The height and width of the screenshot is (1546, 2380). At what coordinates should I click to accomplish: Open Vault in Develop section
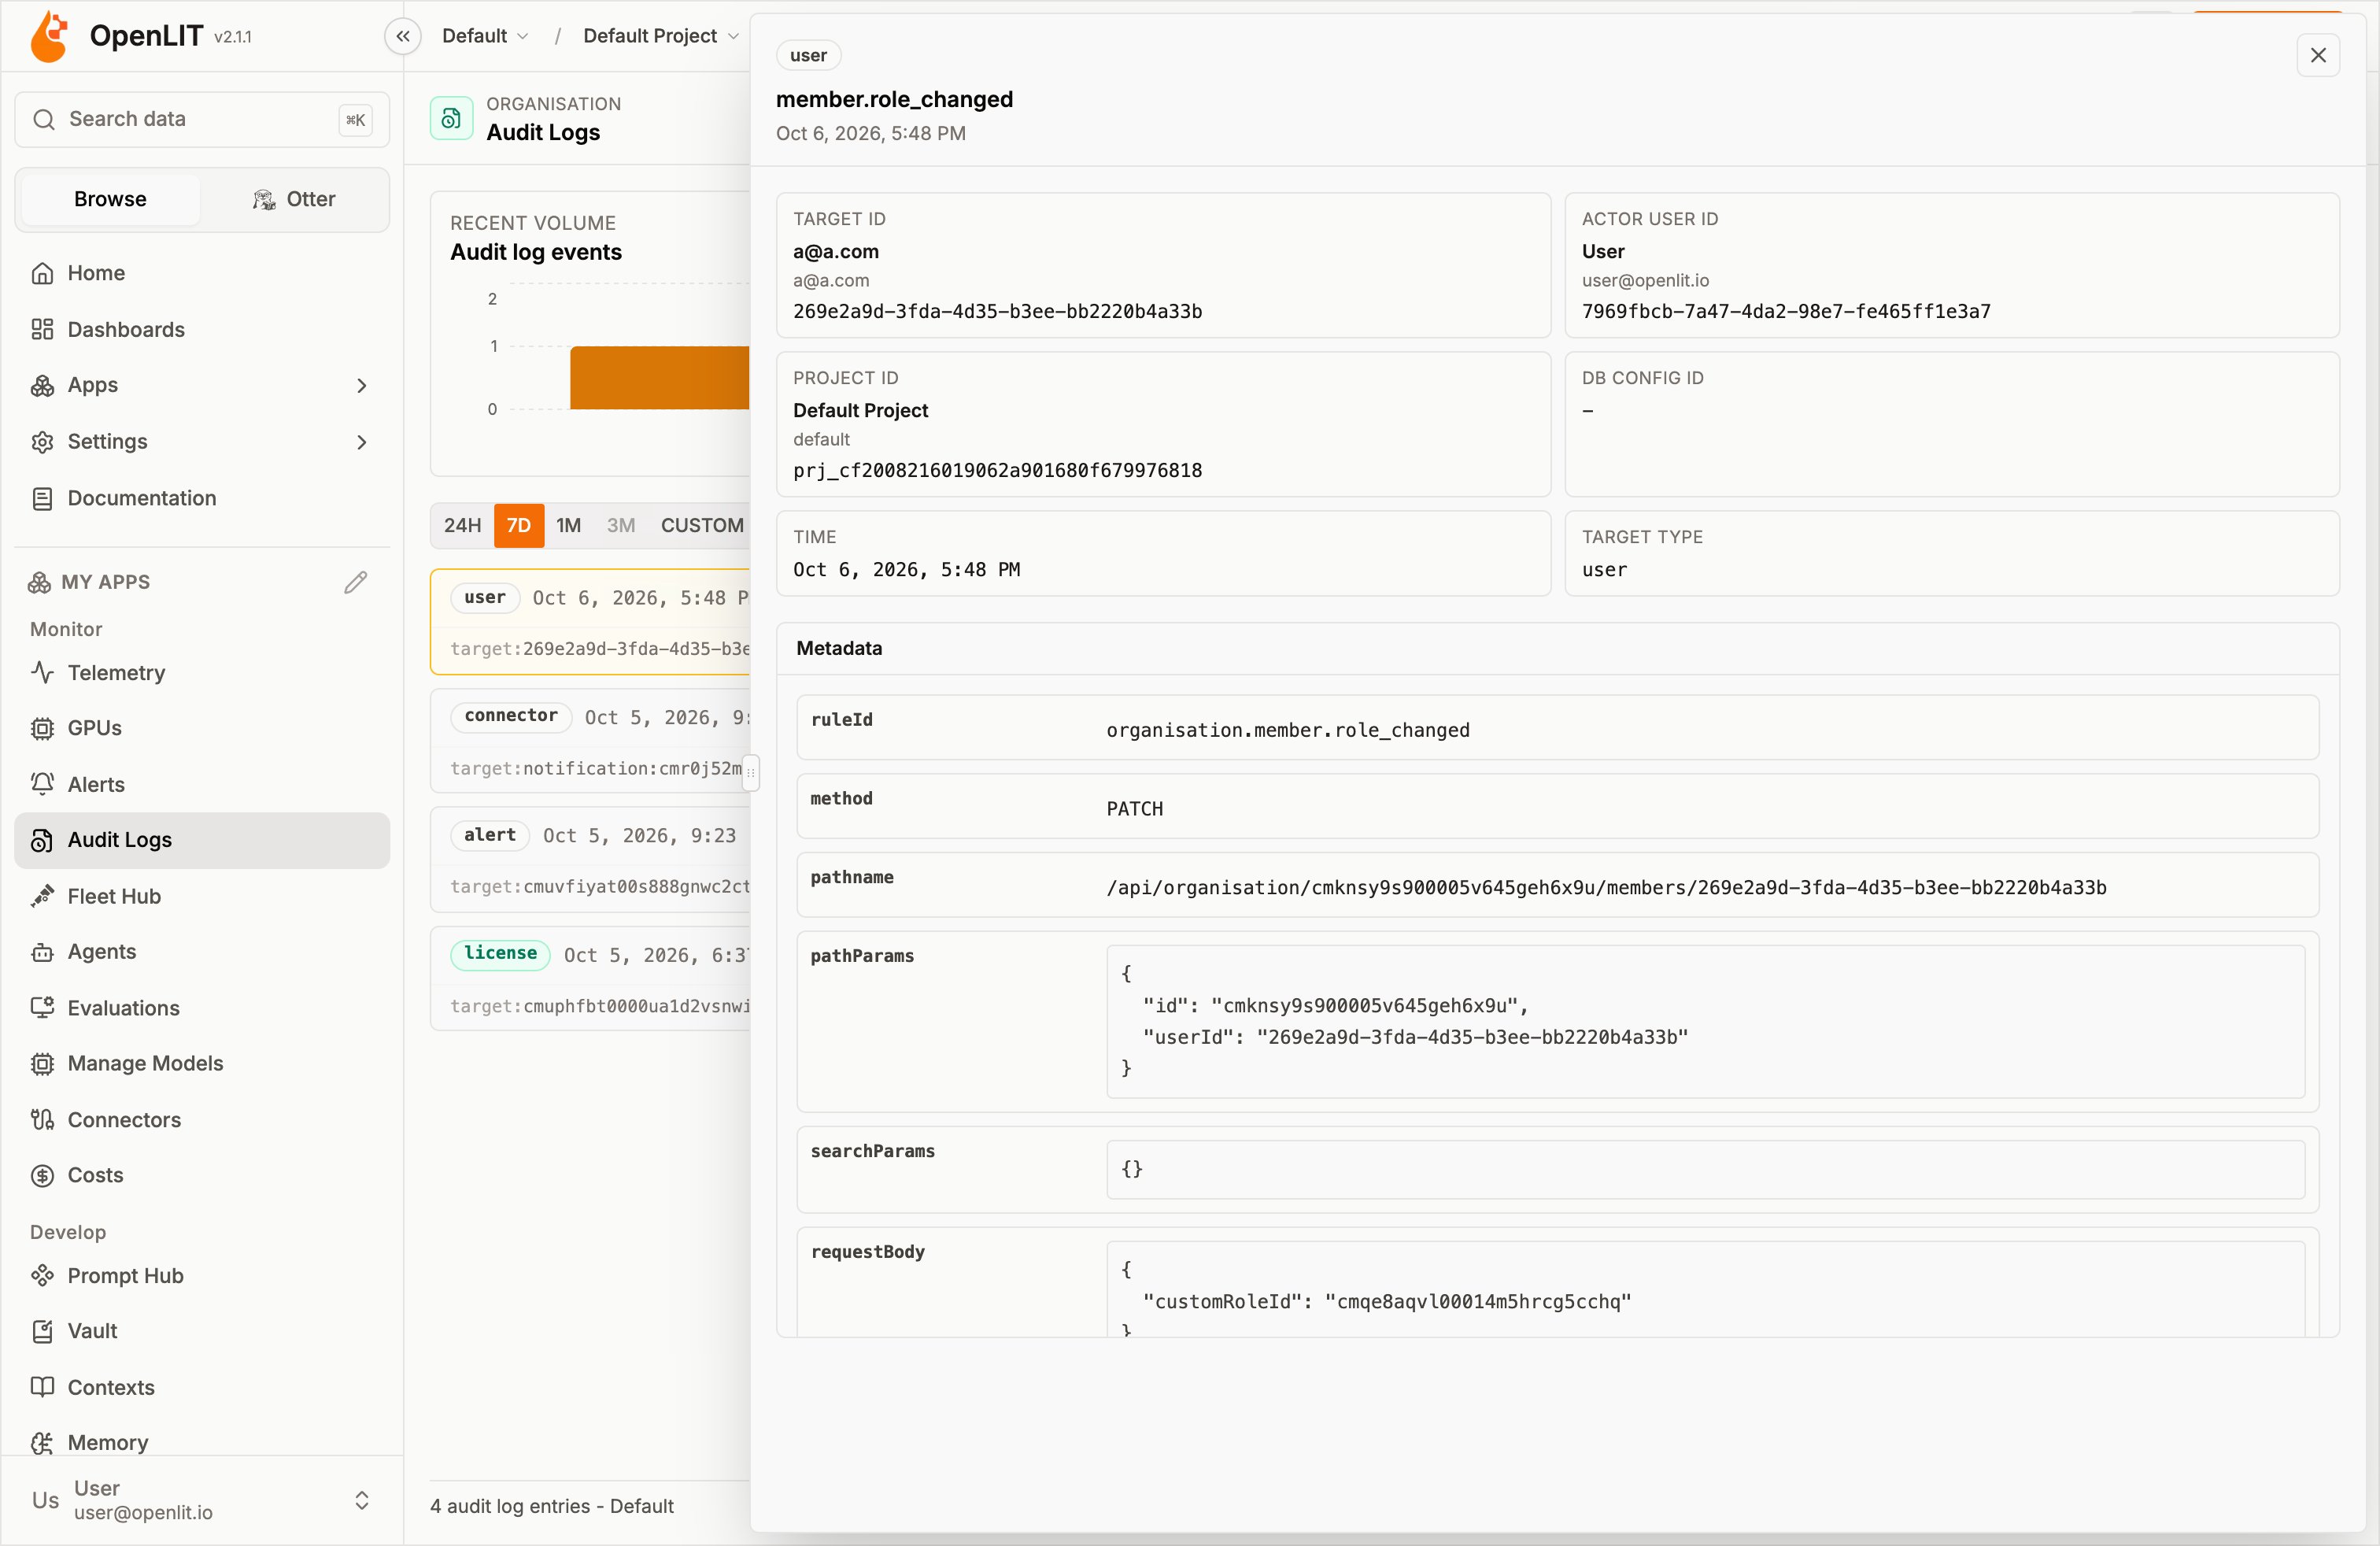pyautogui.click(x=201, y=1331)
